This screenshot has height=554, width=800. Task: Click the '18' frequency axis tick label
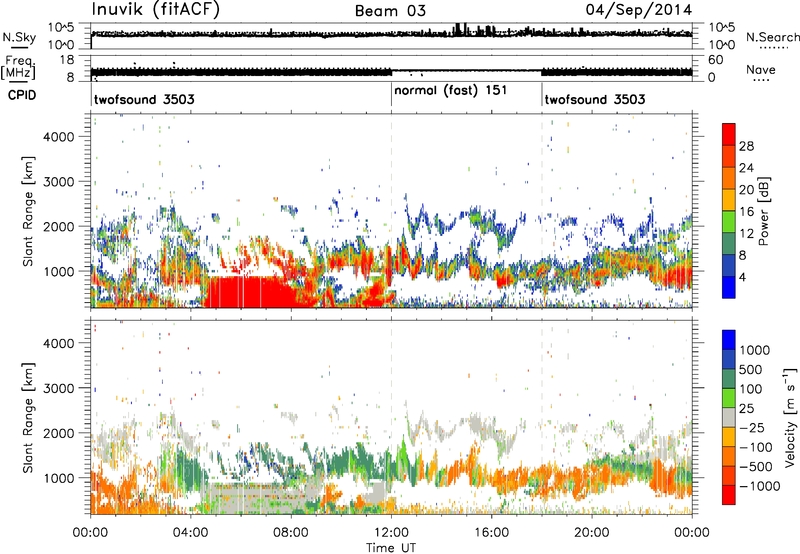[x=67, y=60]
